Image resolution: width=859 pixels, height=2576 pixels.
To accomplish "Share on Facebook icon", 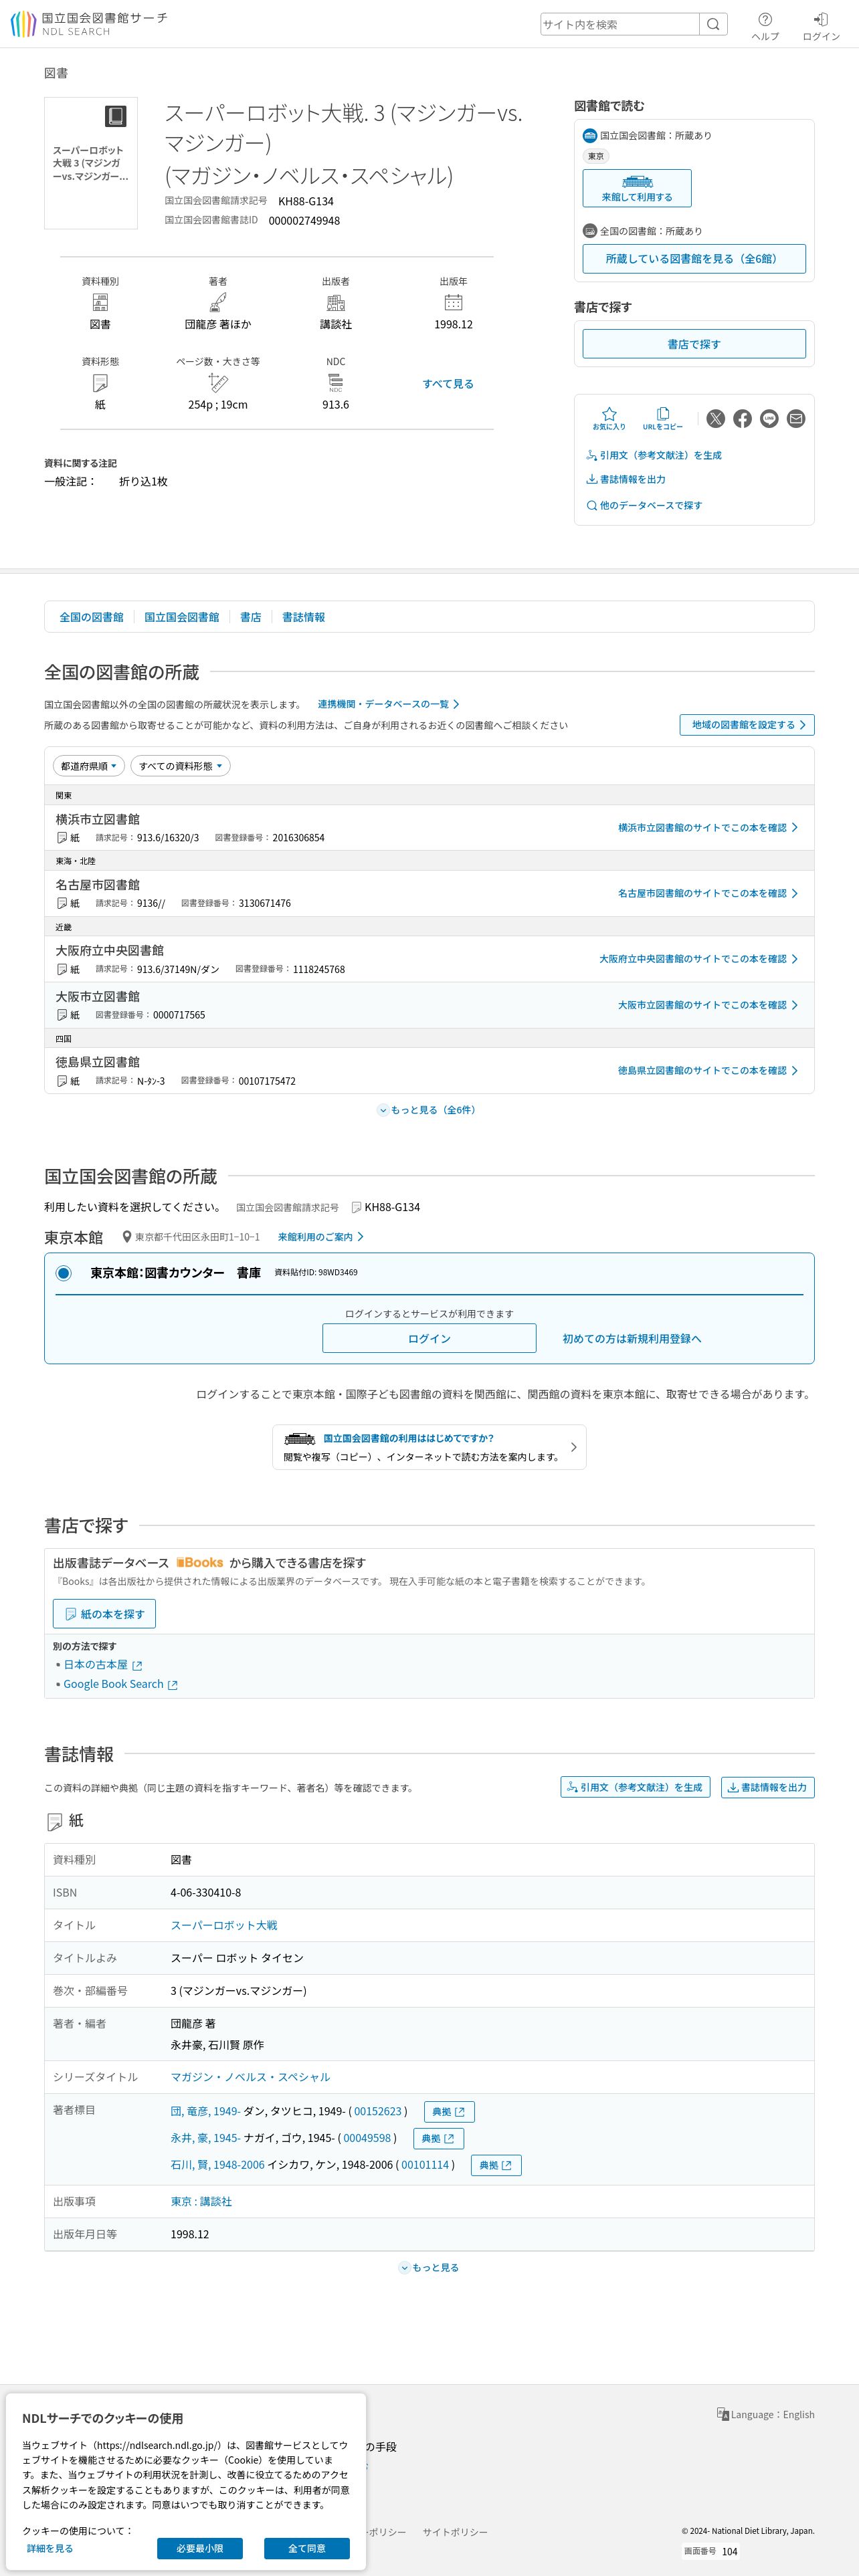I will (x=743, y=419).
